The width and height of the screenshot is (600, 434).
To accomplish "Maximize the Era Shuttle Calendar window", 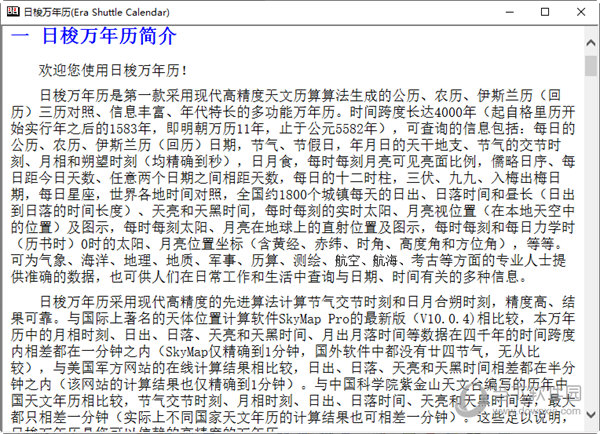I will click(543, 12).
